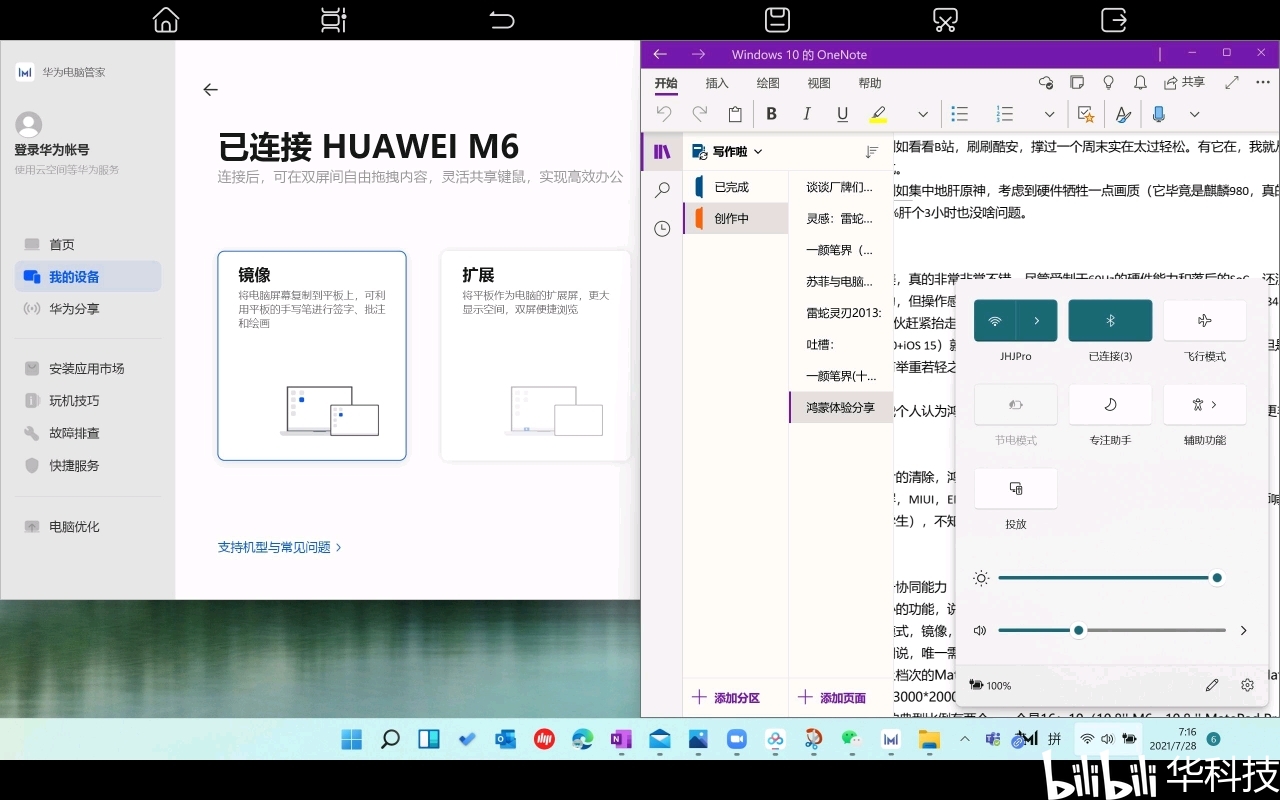
Task: Adjust the volume slider
Action: pos(1111,631)
